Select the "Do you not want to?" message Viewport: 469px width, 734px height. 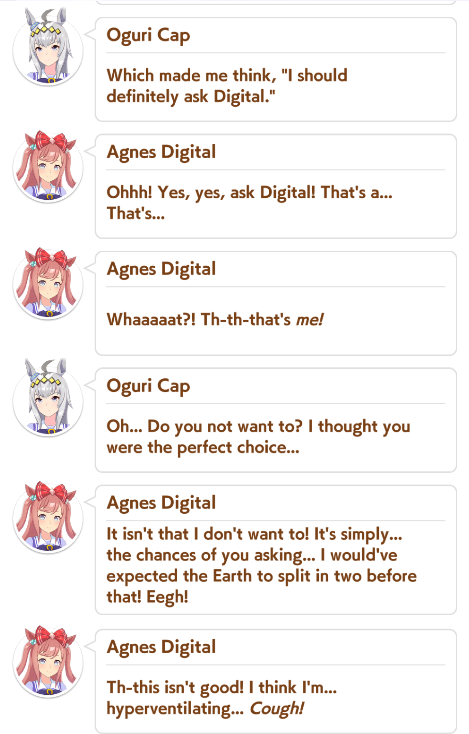click(258, 436)
